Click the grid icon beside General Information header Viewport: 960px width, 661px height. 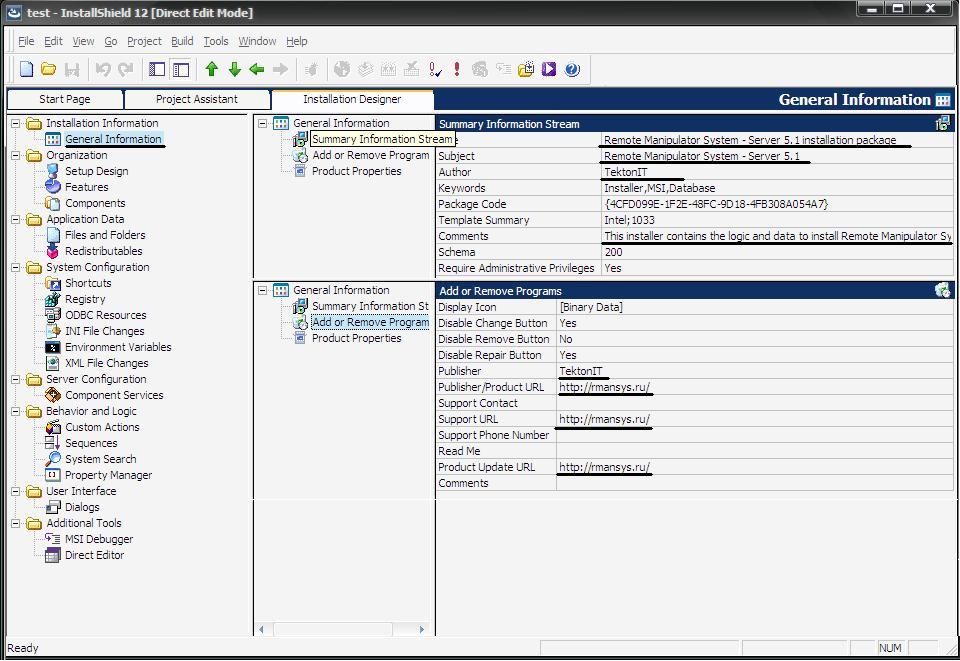point(943,100)
